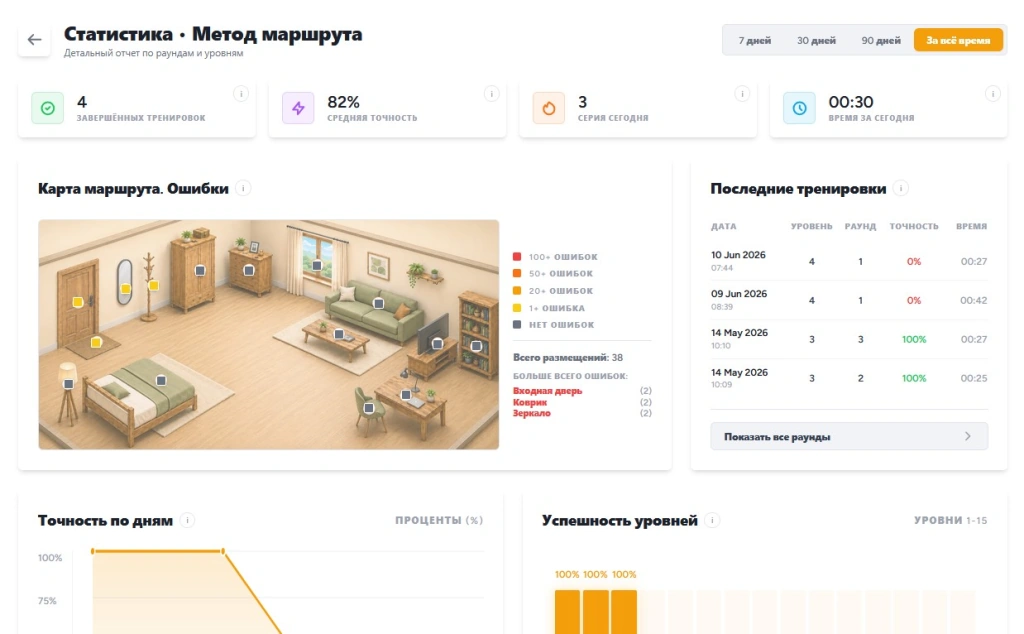1024x634 pixels.
Task: Click the gray marker on the green sofa
Action: coord(378,304)
